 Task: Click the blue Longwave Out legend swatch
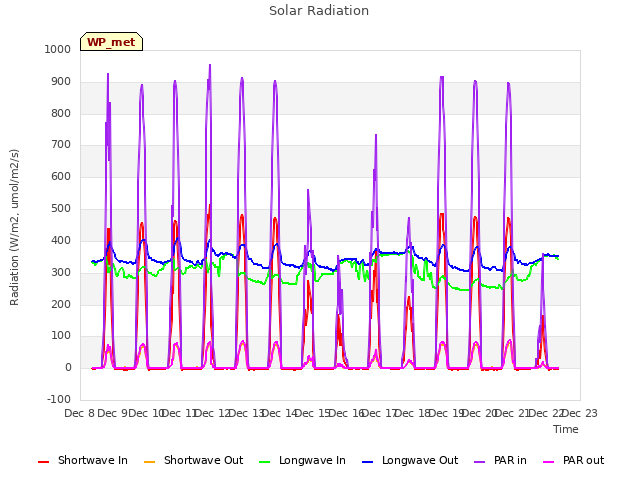pyautogui.click(x=368, y=462)
